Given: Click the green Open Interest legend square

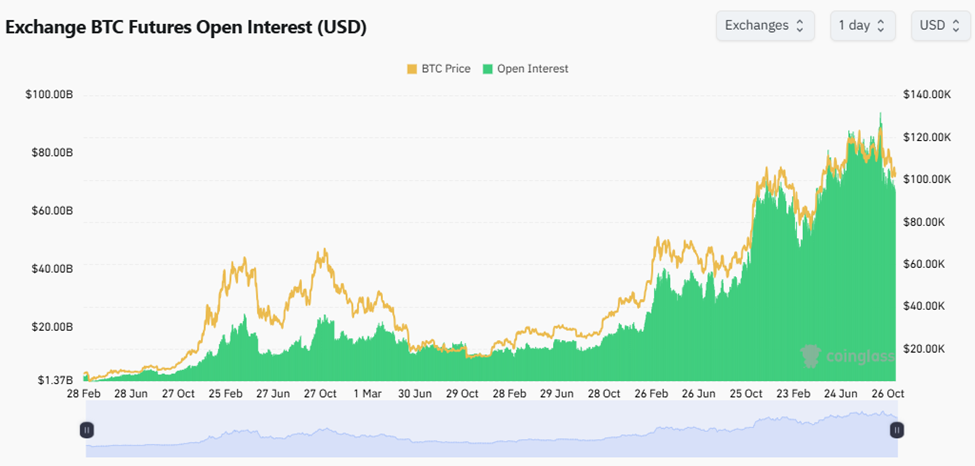Looking at the screenshot, I should (x=488, y=69).
